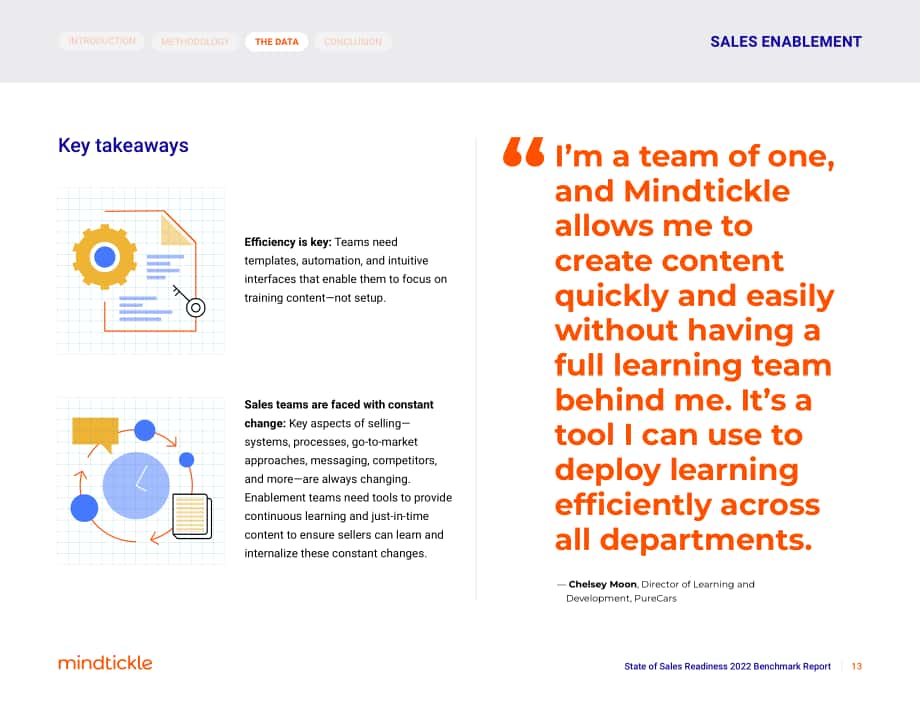This screenshot has height=711, width=920.
Task: Click the Chelsey Moon attribution name
Action: point(602,584)
